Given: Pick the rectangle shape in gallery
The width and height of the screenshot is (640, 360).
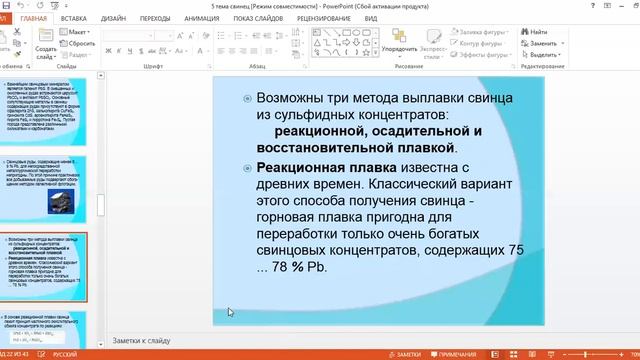Looking at the screenshot, I should pyautogui.click(x=347, y=32).
